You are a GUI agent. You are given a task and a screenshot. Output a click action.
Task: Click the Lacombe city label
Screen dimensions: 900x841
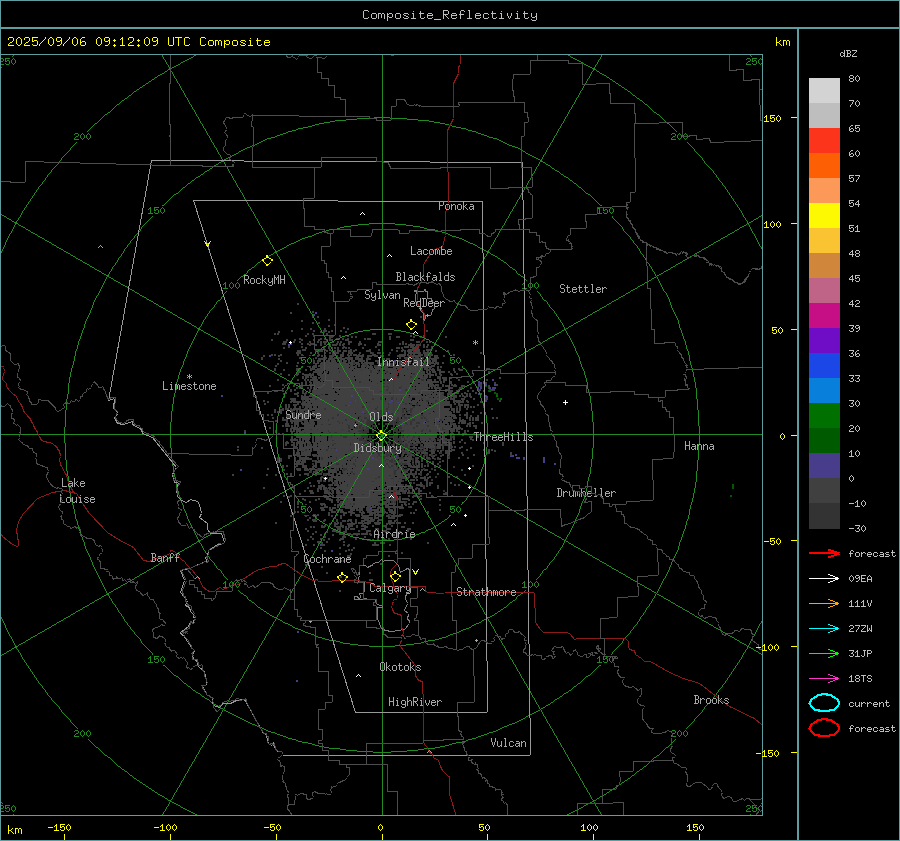coord(431,251)
